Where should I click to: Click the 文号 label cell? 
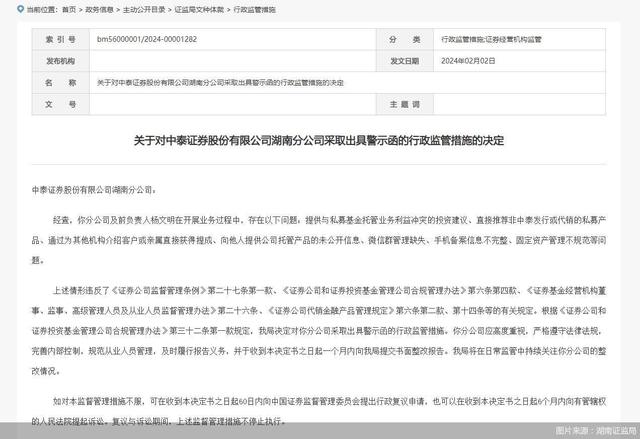pos(61,104)
